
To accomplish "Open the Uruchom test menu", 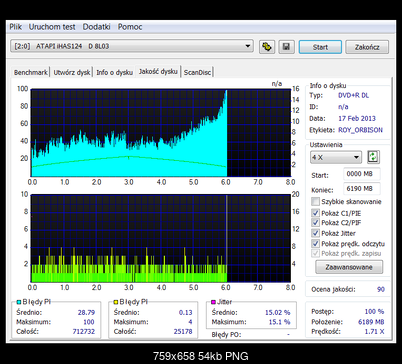I will (x=52, y=27).
